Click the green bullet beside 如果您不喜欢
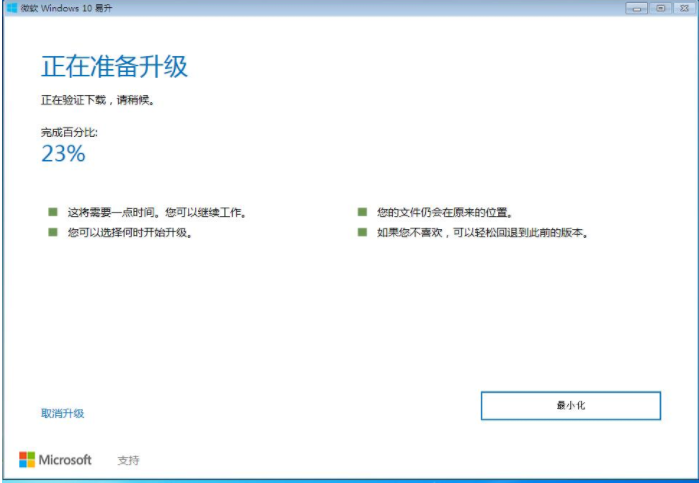 [x=362, y=232]
